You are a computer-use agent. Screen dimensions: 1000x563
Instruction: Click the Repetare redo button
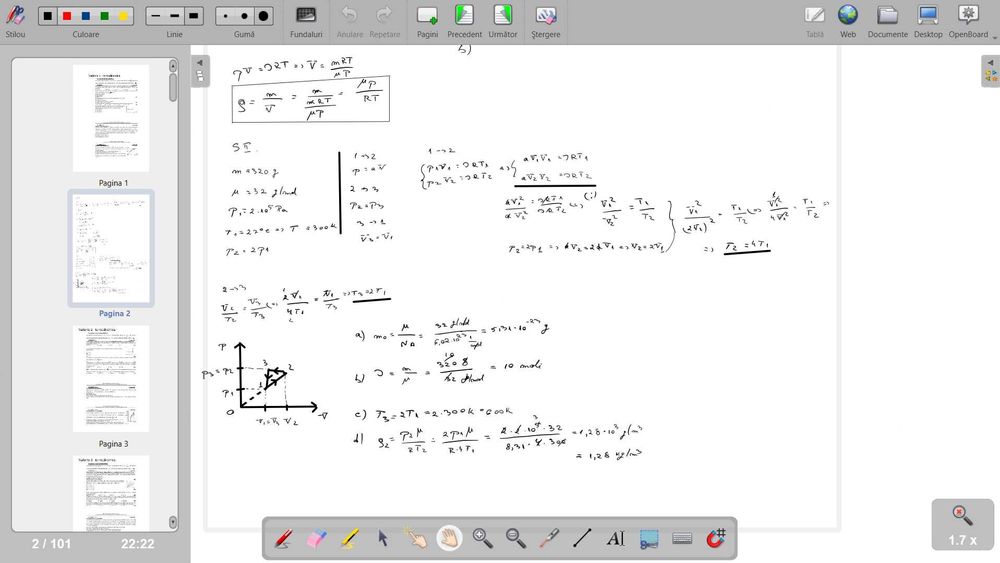pyautogui.click(x=385, y=21)
